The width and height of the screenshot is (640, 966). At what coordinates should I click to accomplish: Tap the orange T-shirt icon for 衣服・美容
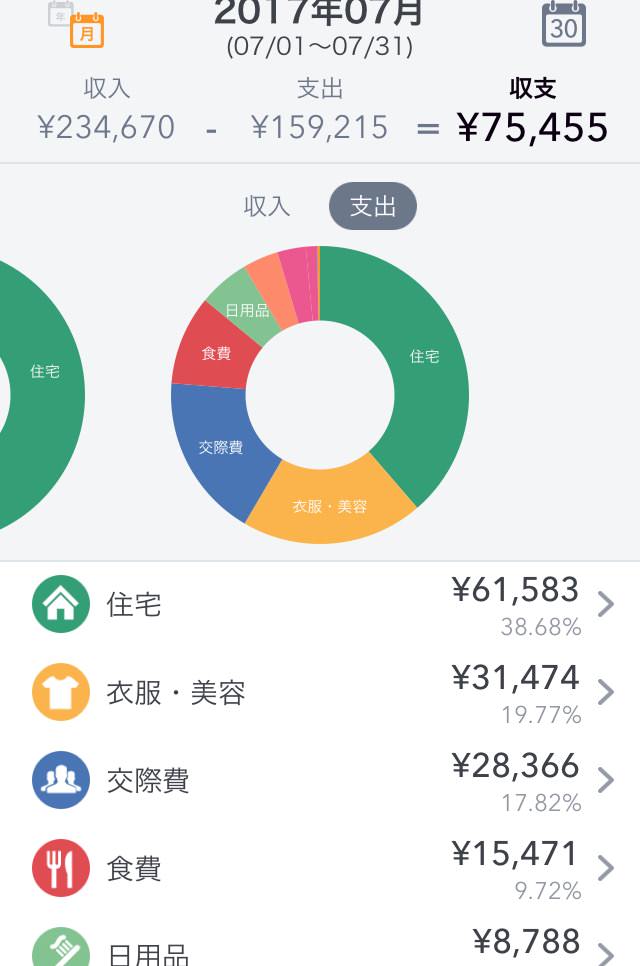[x=60, y=692]
